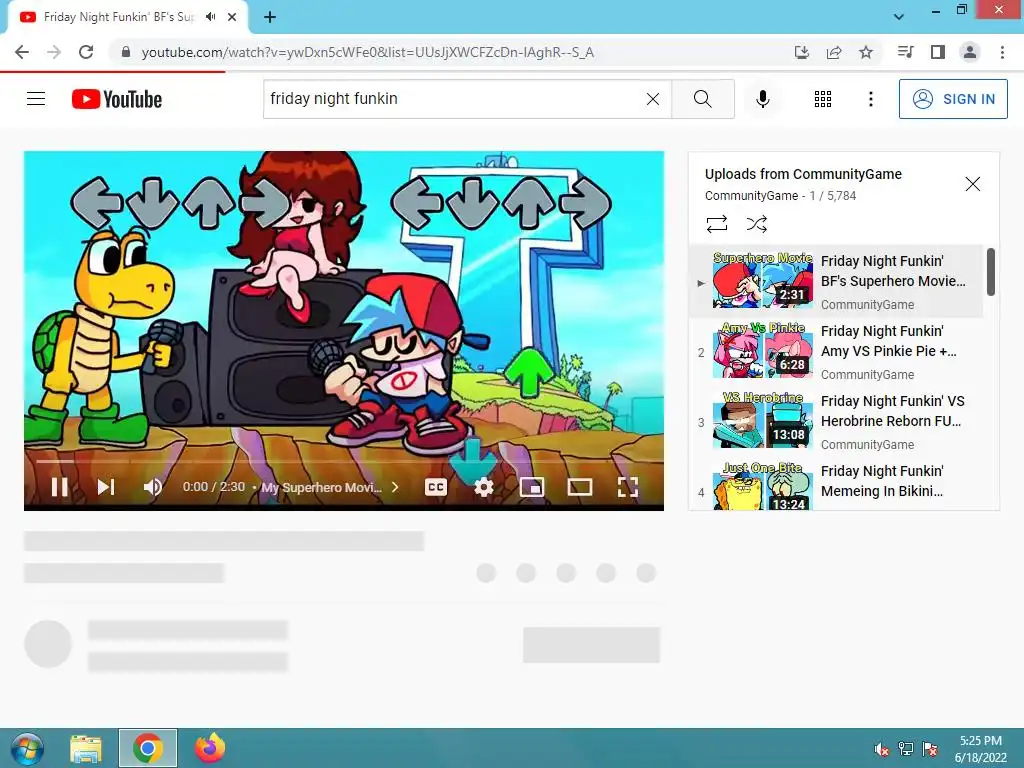Open tab search dropdown arrow
Image resolution: width=1024 pixels, height=768 pixels.
click(x=899, y=17)
